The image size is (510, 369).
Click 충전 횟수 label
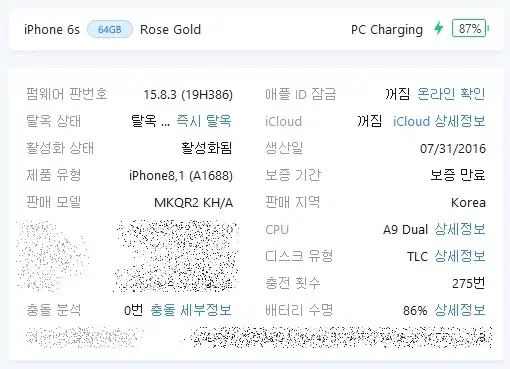click(293, 283)
